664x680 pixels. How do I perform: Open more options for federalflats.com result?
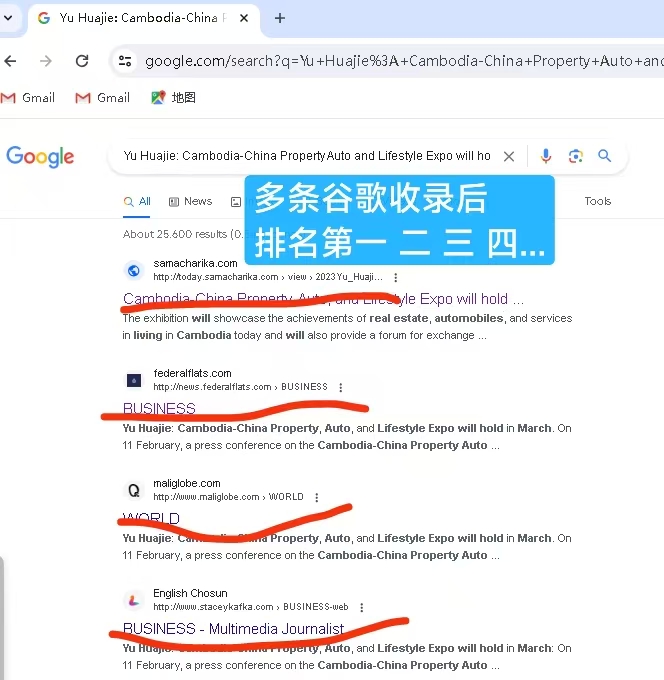340,387
